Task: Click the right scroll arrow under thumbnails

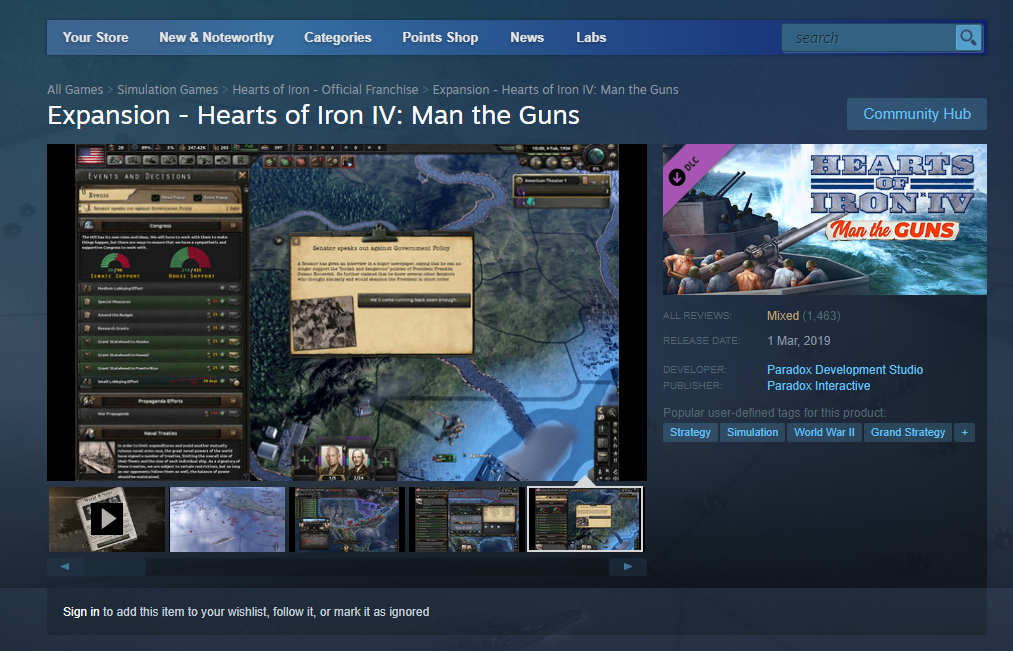Action: [x=627, y=566]
